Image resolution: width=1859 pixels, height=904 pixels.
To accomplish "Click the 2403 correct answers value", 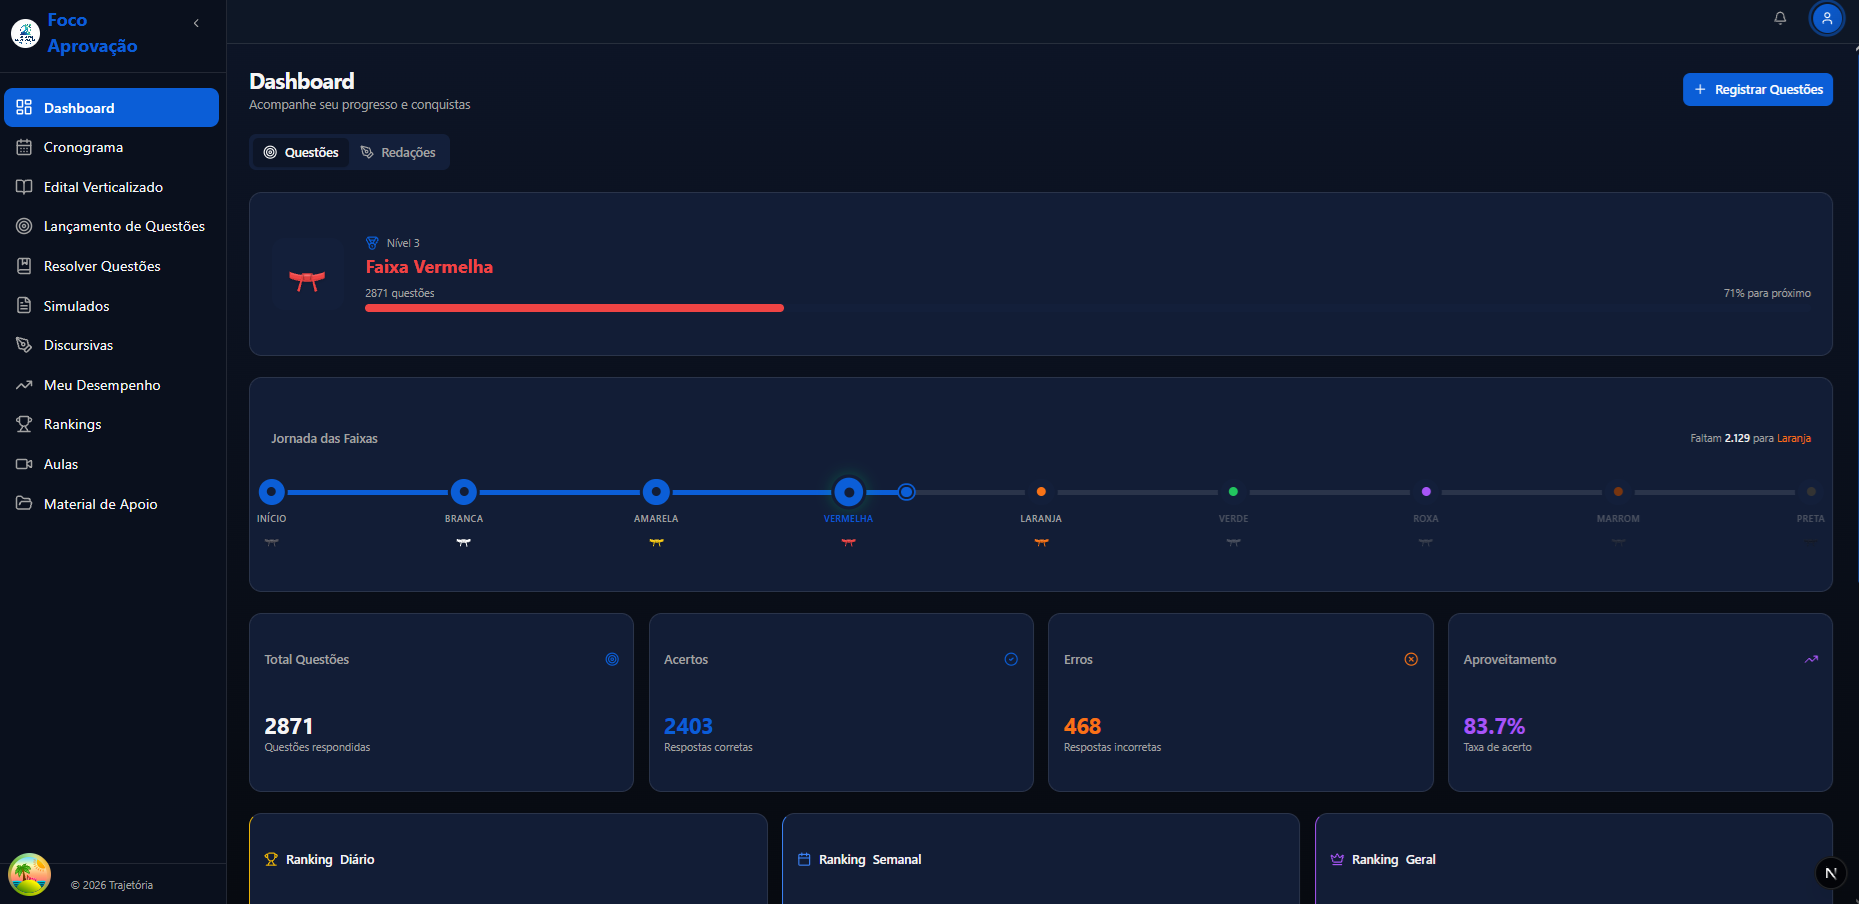I will pos(688,726).
